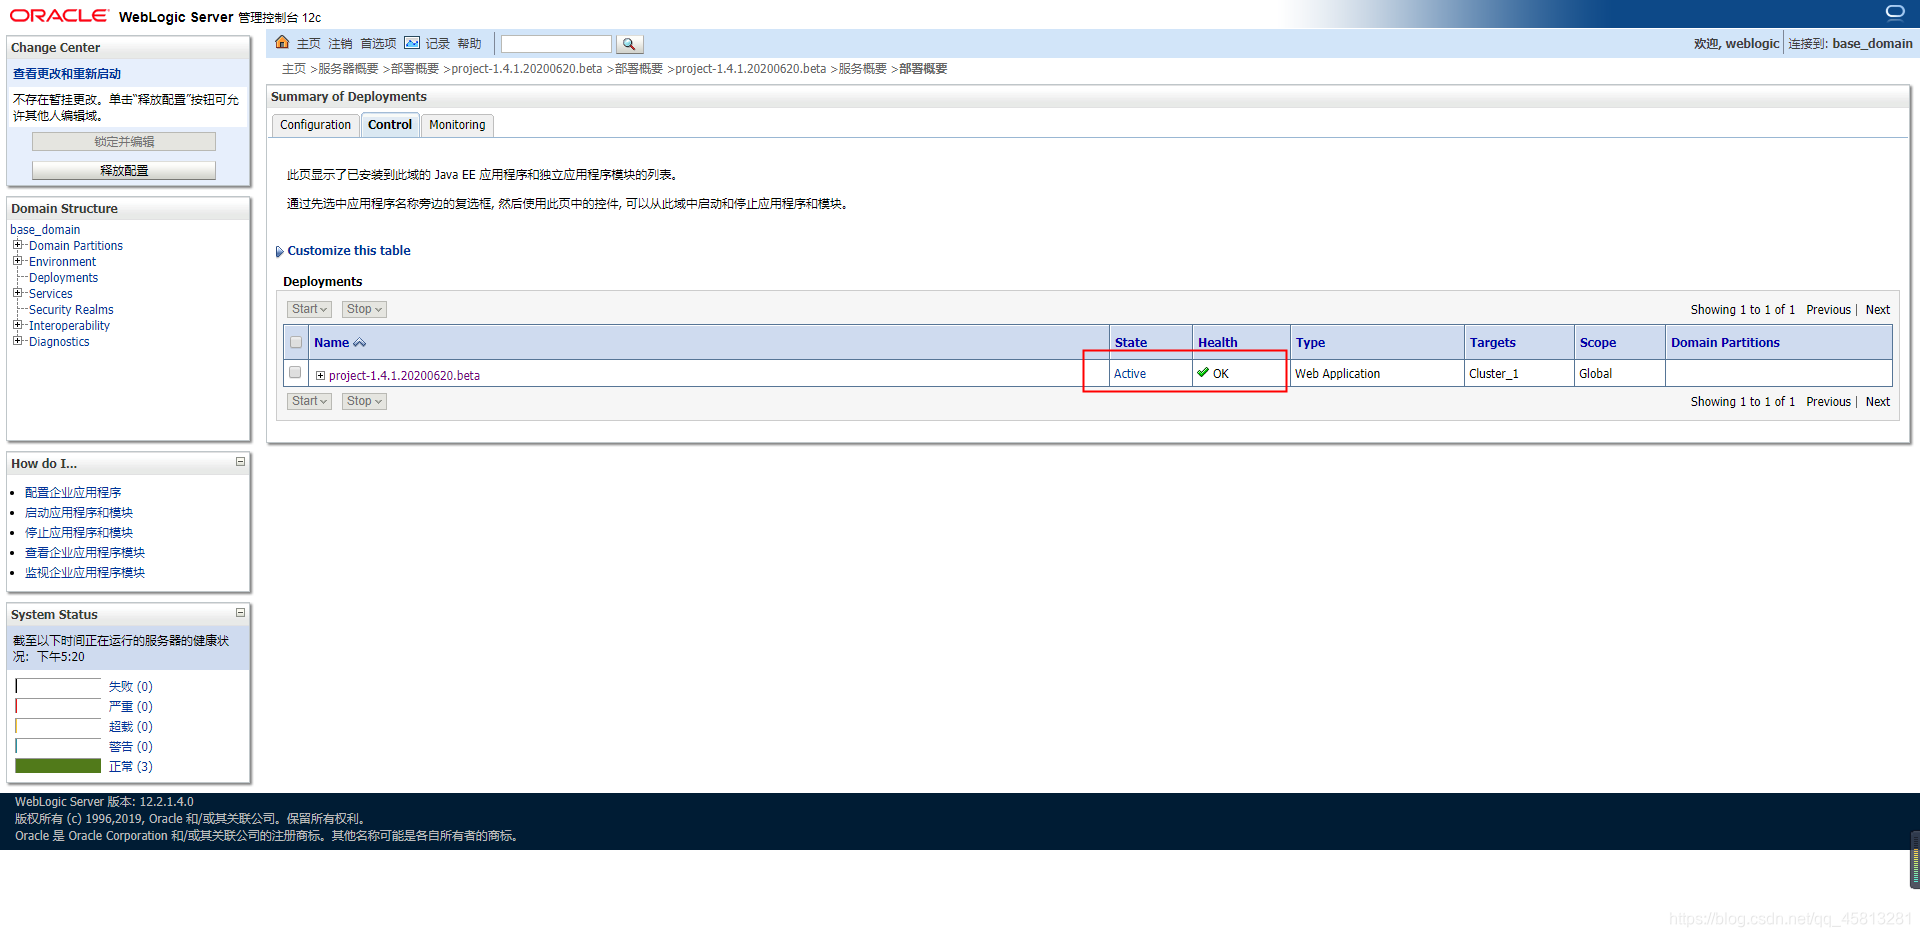
Task: Click the 锁定并编辑 button
Action: [x=124, y=142]
